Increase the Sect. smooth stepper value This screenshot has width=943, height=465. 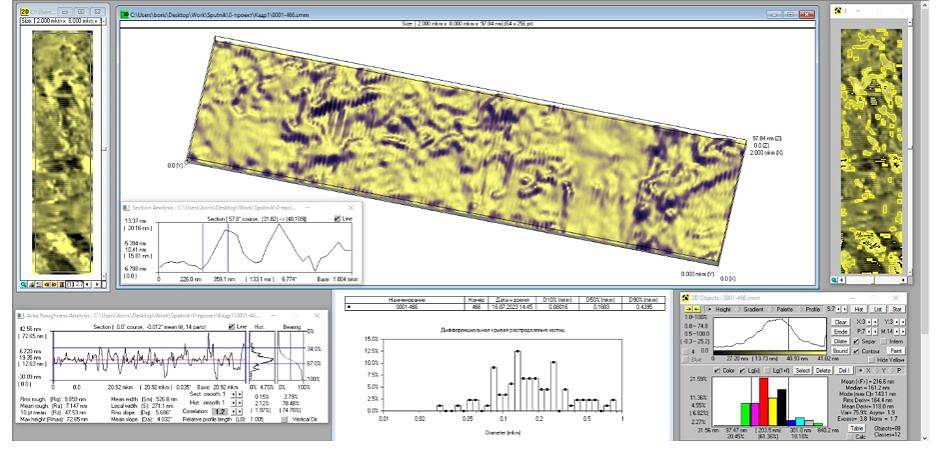click(241, 393)
